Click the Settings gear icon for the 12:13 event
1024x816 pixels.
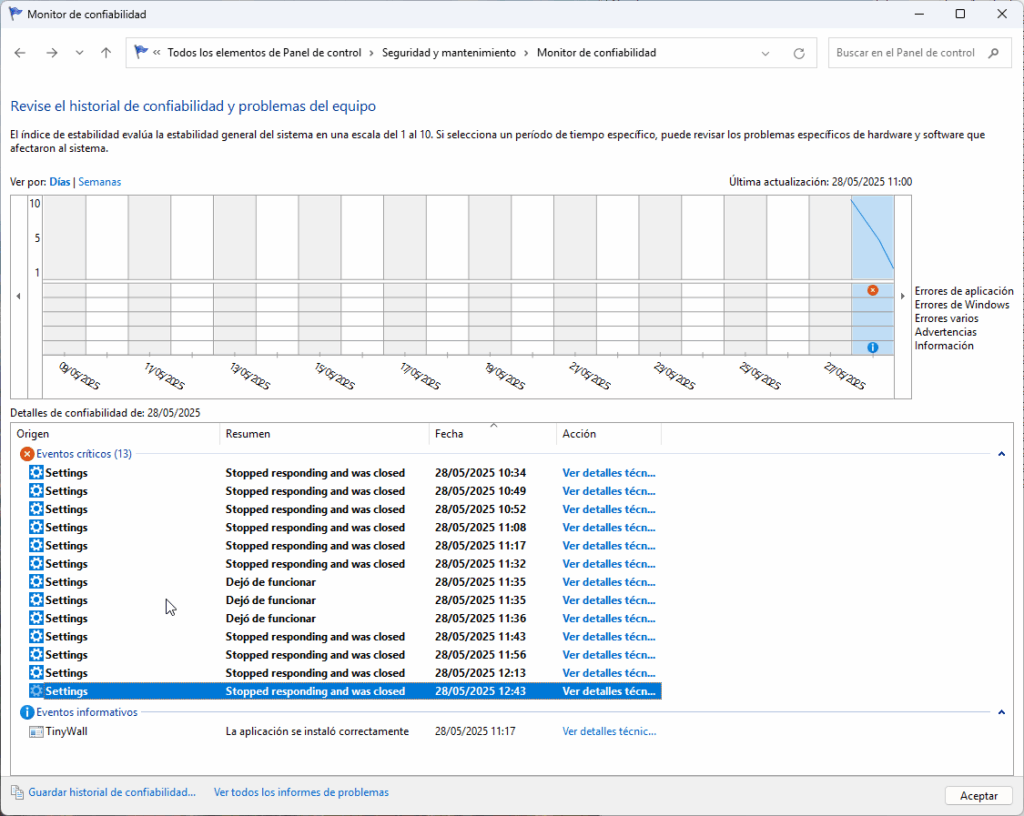[x=36, y=673]
